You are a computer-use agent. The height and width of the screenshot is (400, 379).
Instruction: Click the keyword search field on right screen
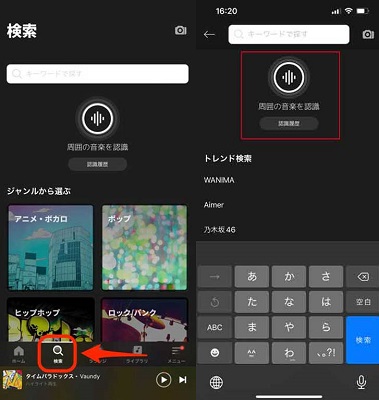click(289, 34)
